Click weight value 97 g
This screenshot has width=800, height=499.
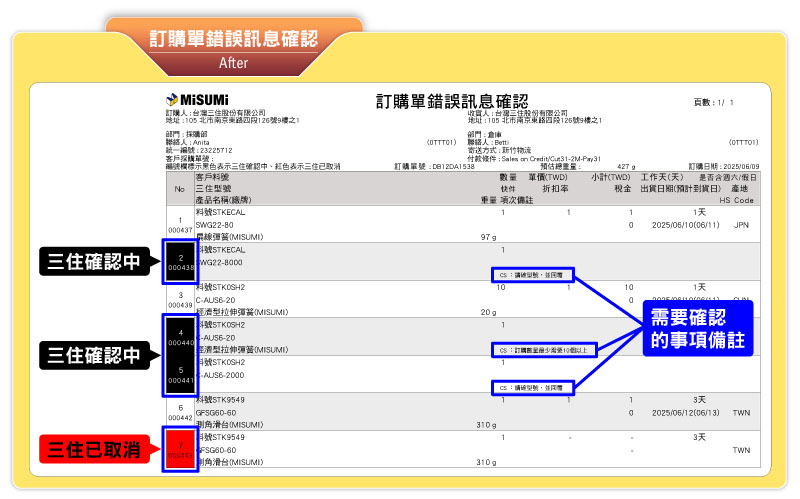[488, 237]
